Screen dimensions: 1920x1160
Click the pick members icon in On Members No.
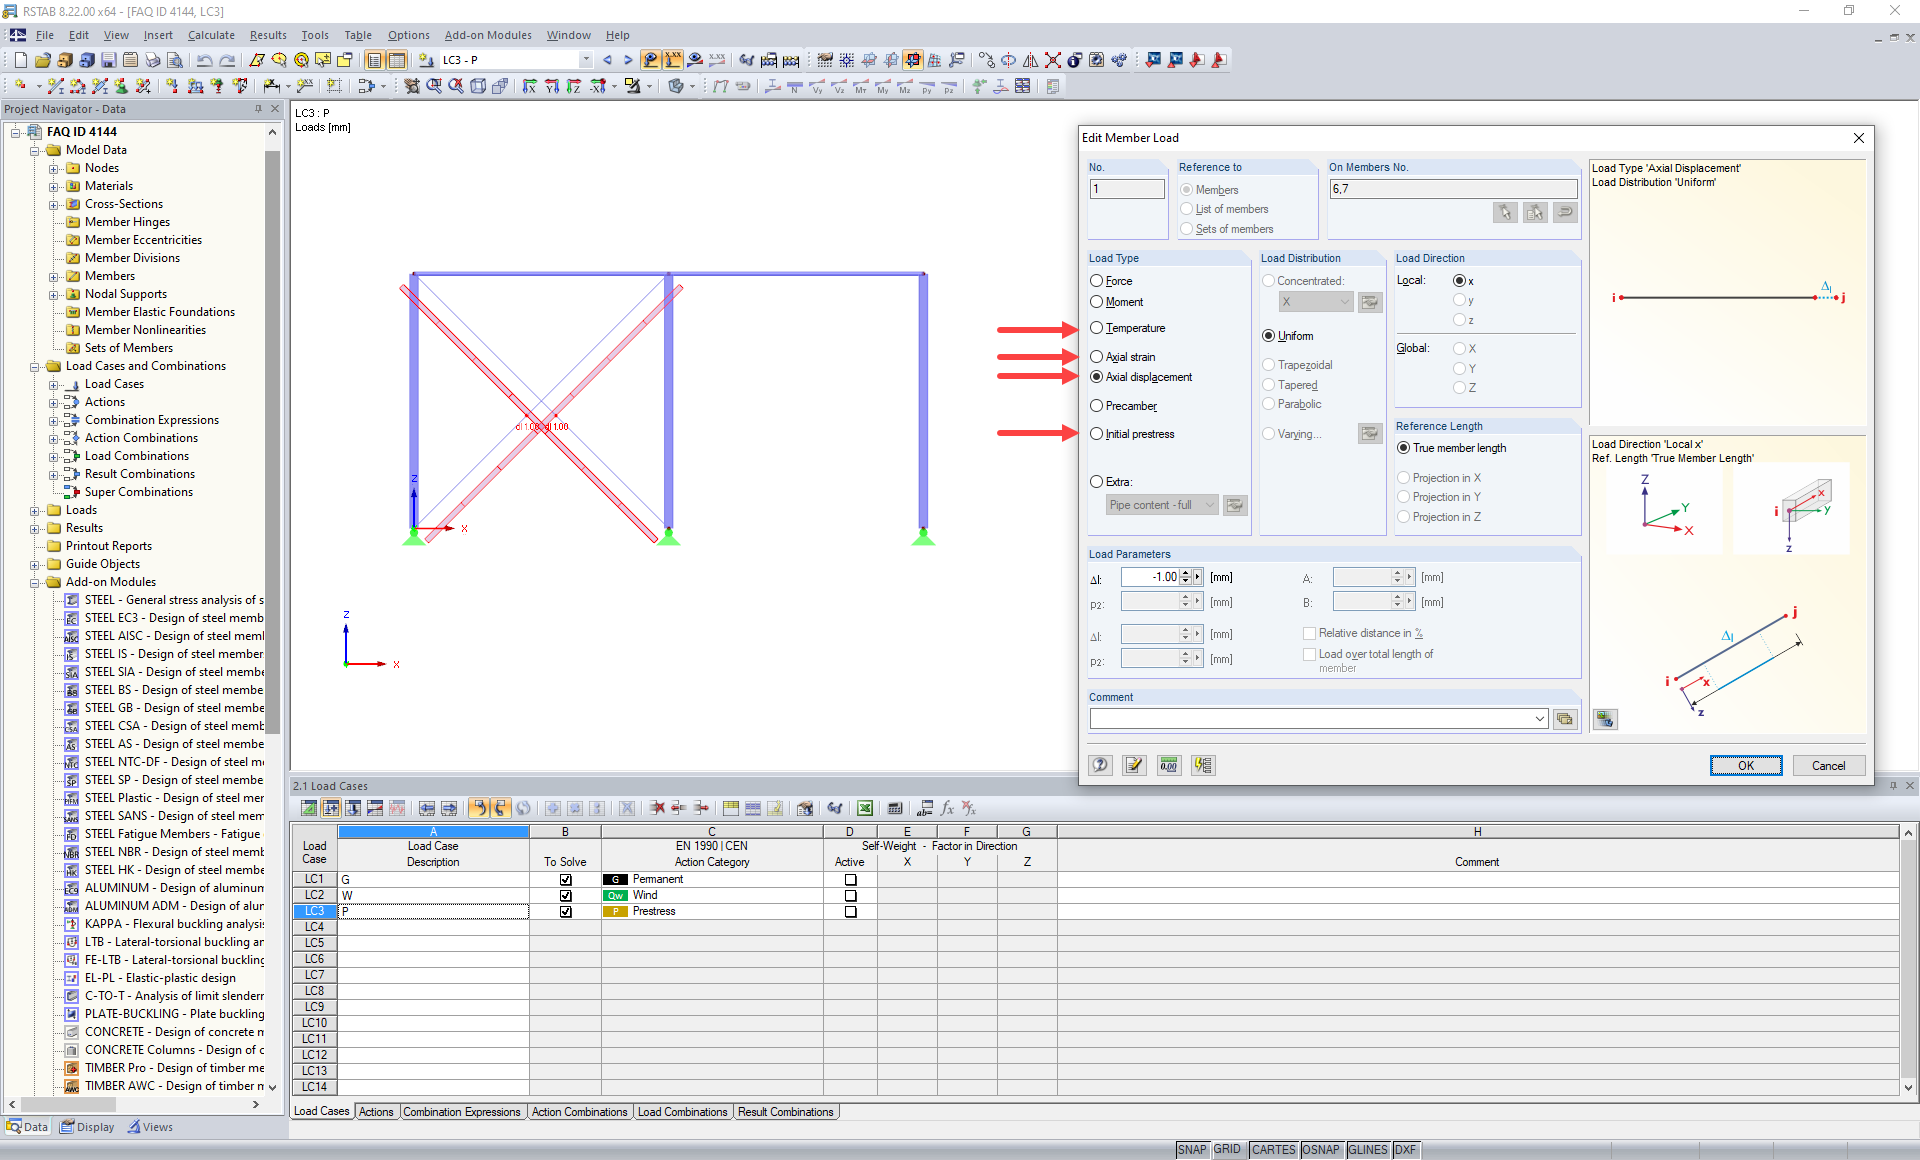(x=1505, y=212)
